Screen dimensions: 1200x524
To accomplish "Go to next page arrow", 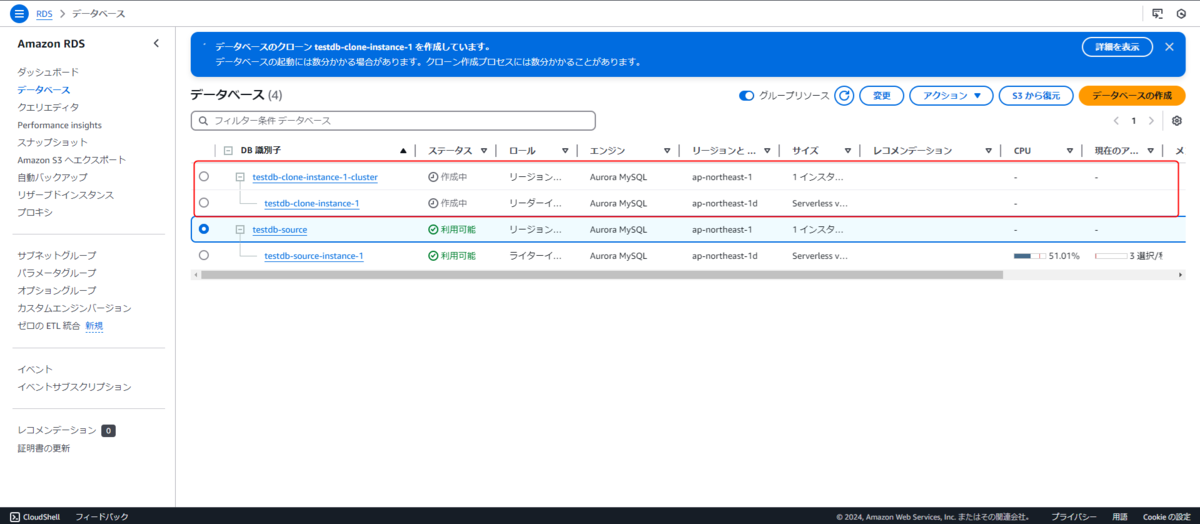I will (1150, 120).
